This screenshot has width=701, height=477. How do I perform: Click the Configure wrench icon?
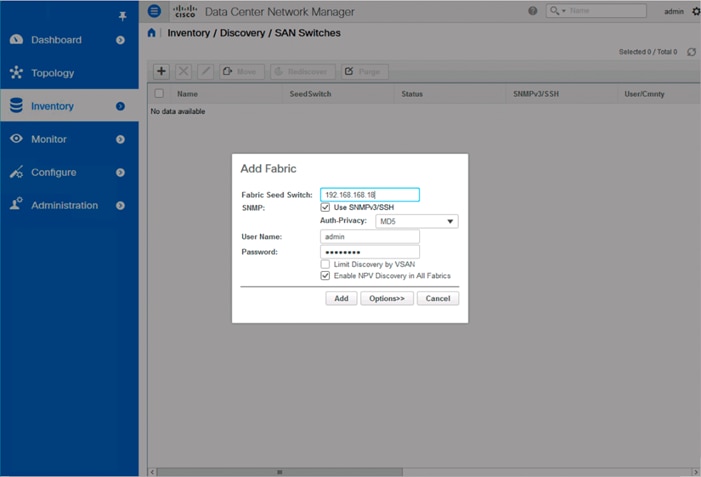coord(16,172)
